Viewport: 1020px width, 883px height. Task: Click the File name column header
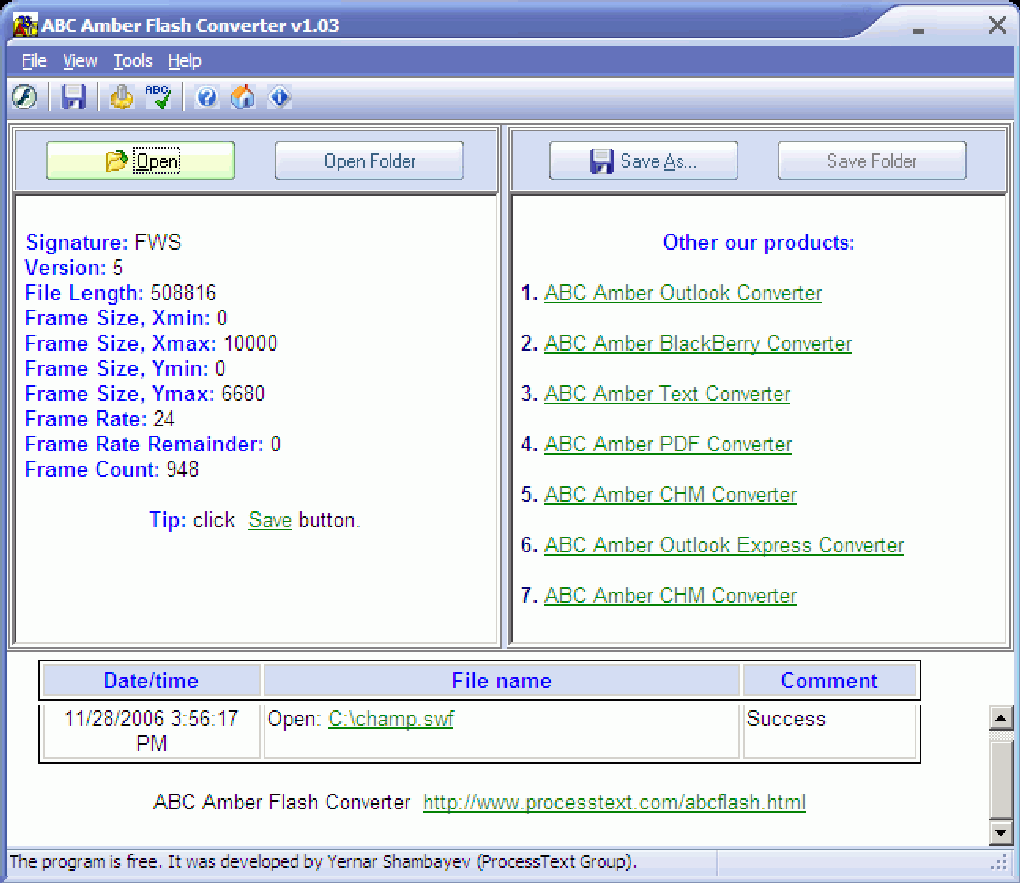(x=502, y=681)
